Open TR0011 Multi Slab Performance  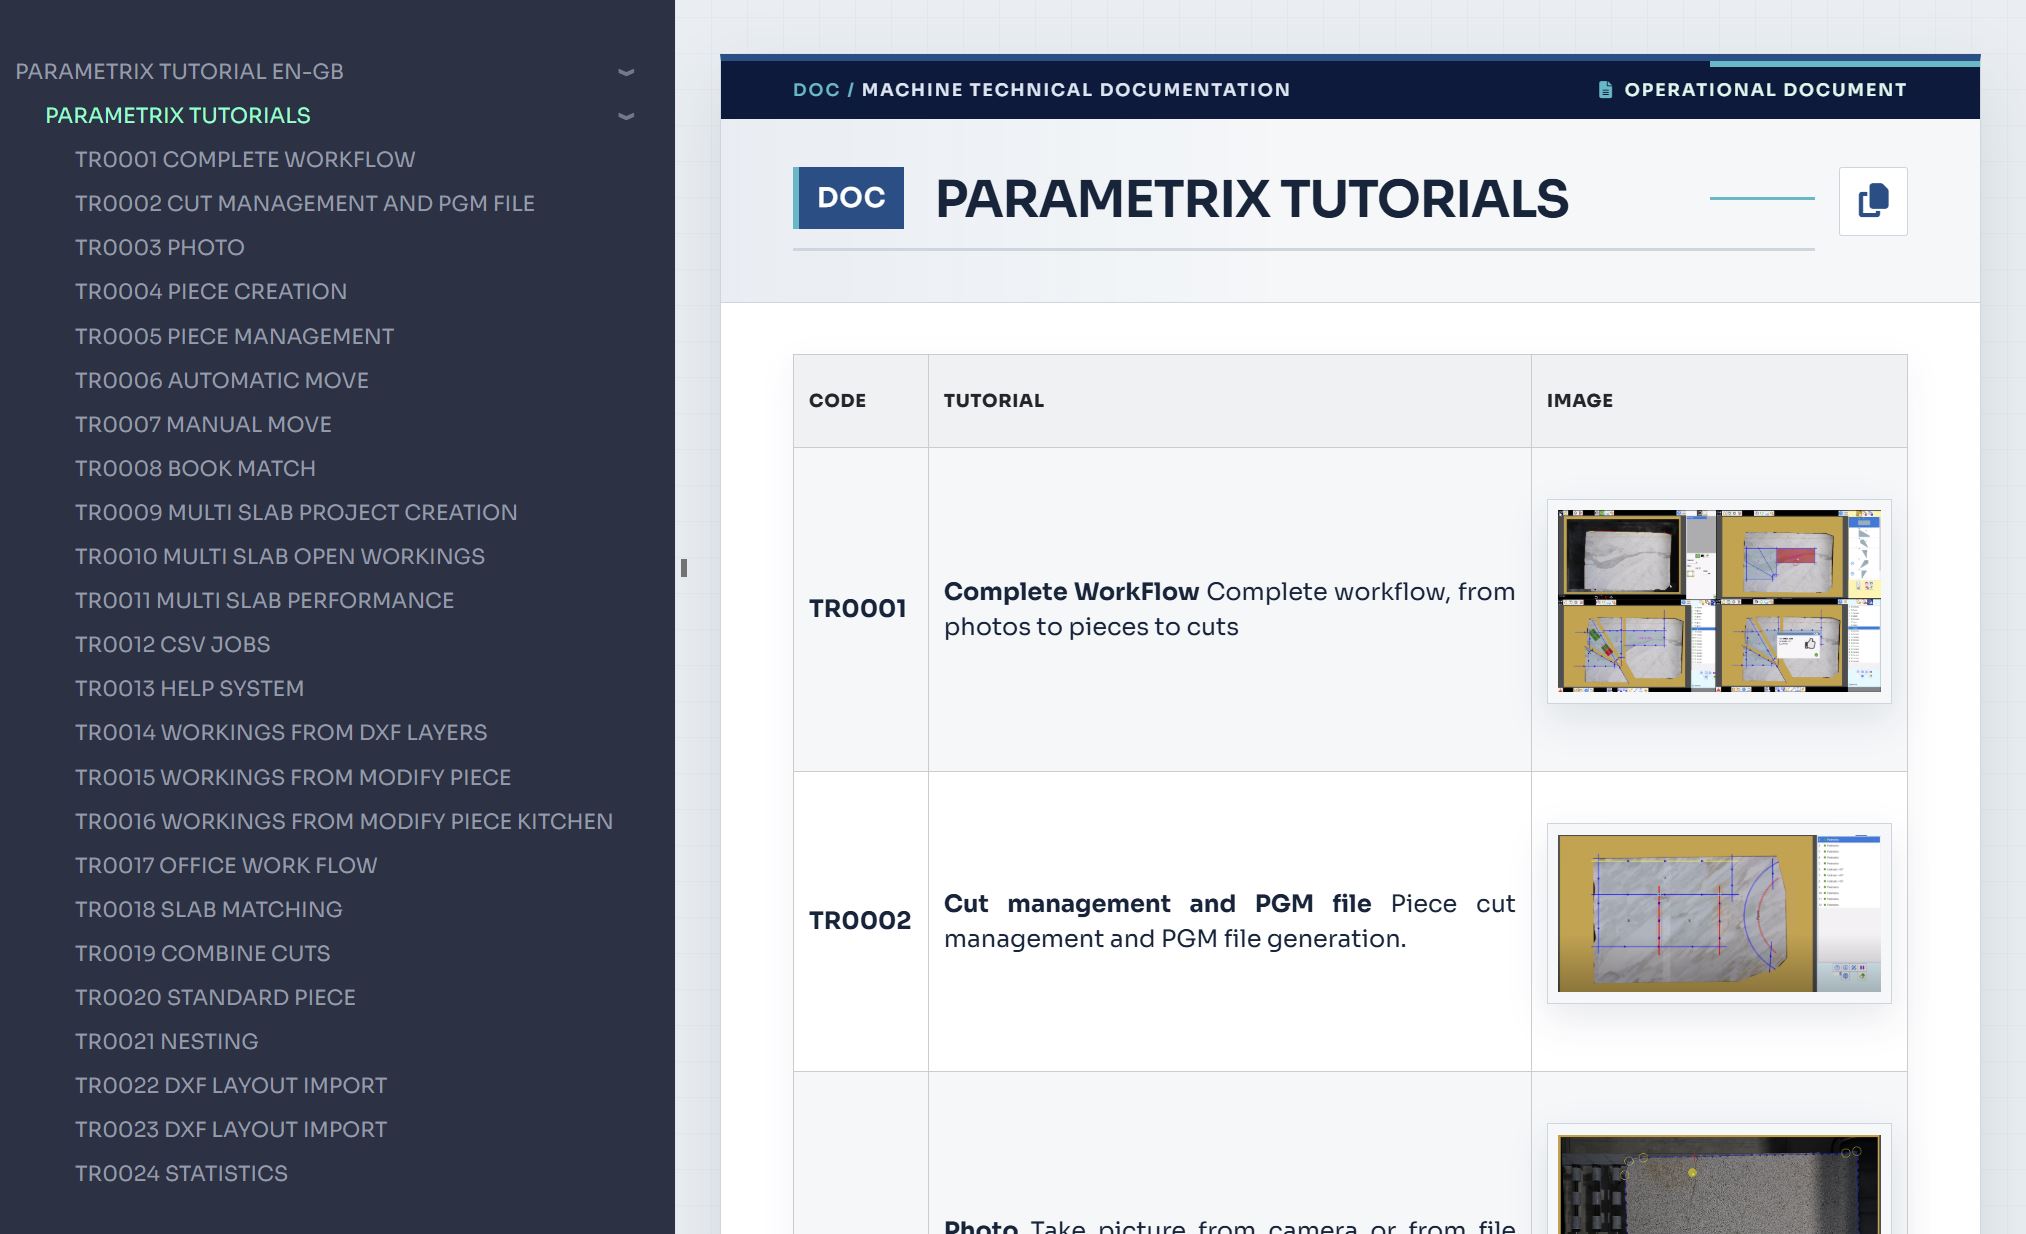click(264, 601)
